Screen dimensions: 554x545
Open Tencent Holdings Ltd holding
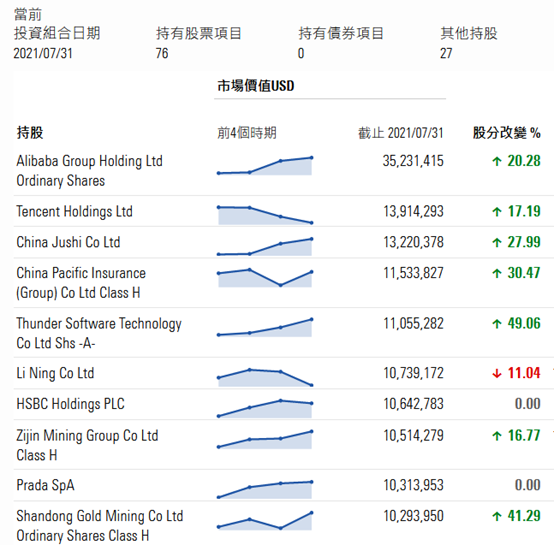75,212
